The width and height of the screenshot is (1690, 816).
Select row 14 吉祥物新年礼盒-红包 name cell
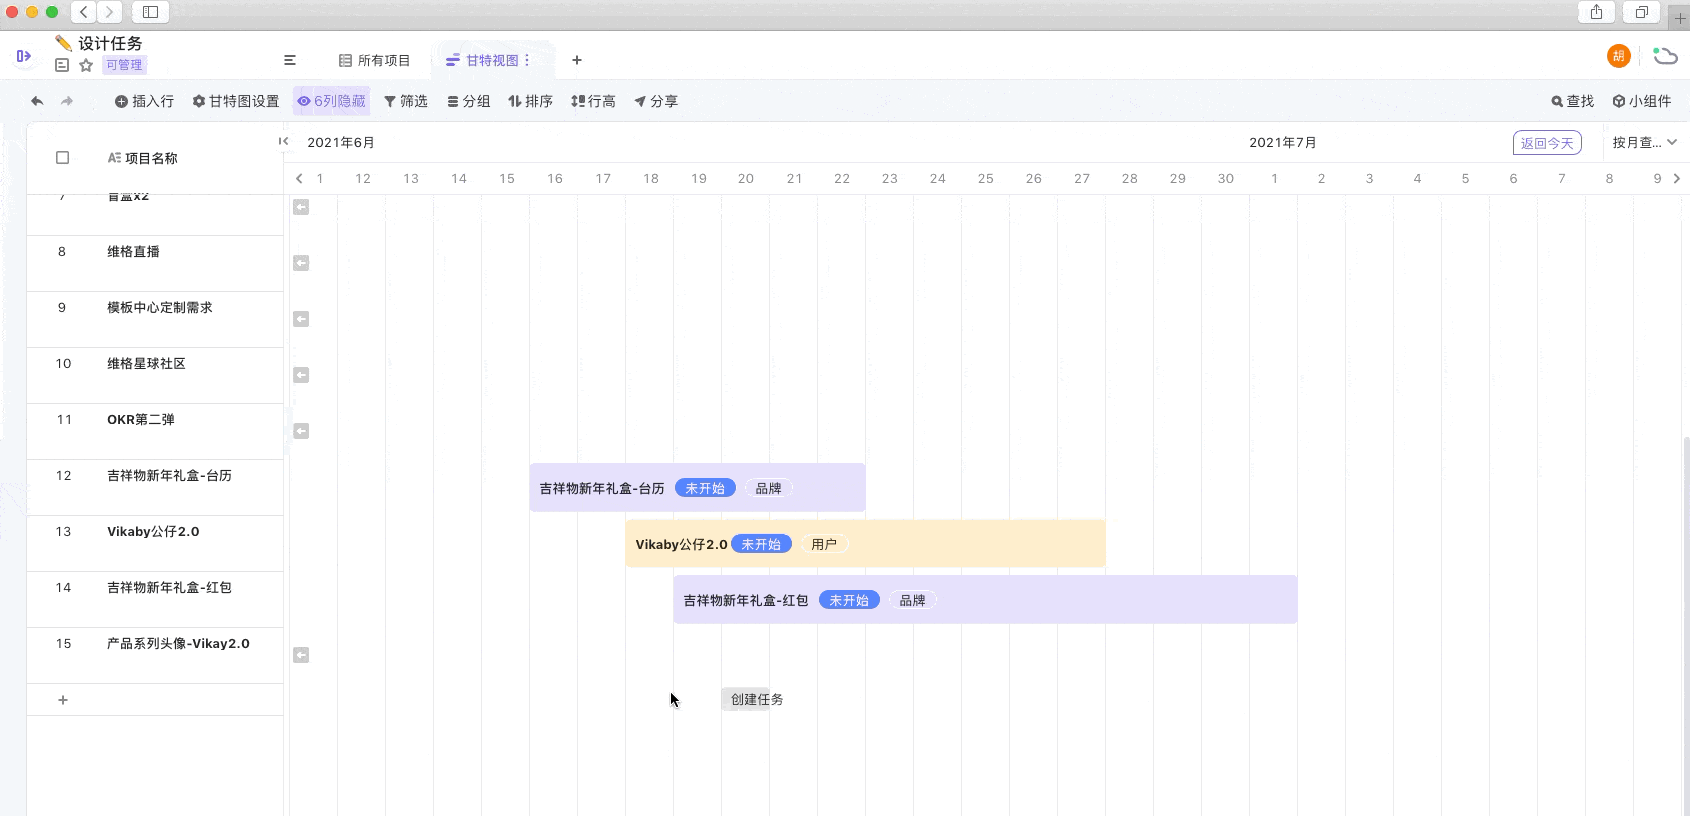[169, 588]
